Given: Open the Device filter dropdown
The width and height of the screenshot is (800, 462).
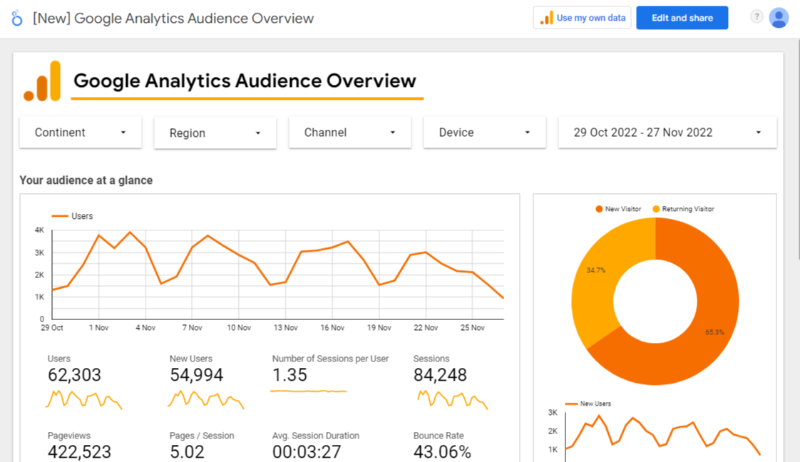Looking at the screenshot, I should pyautogui.click(x=485, y=133).
